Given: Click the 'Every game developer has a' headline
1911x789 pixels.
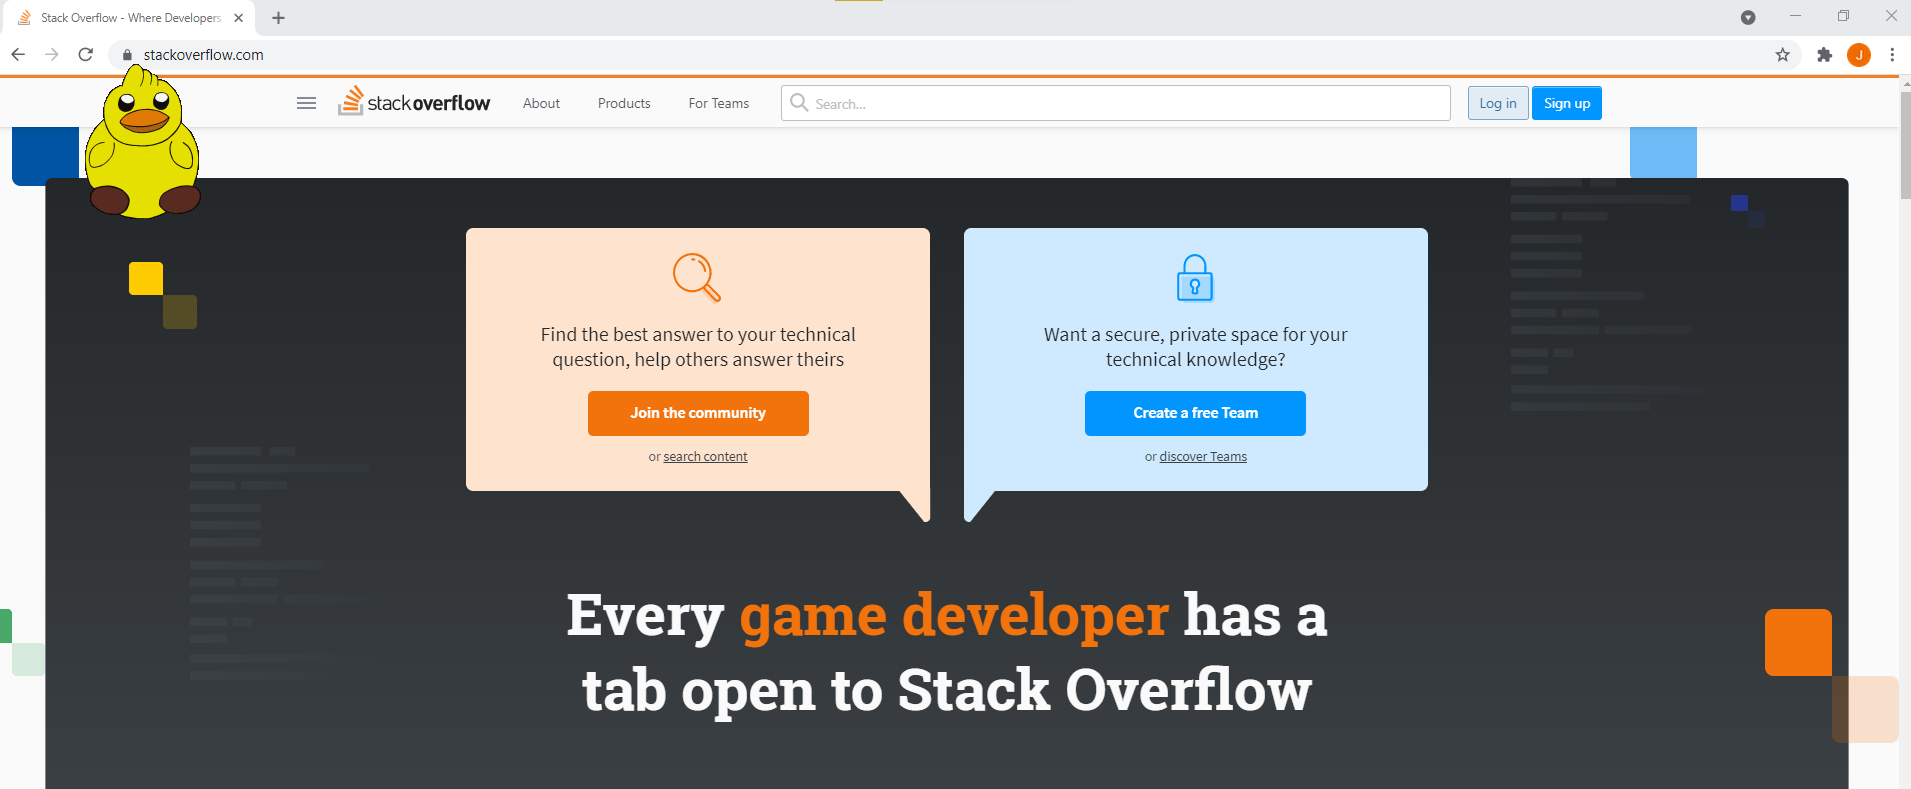Looking at the screenshot, I should [947, 615].
